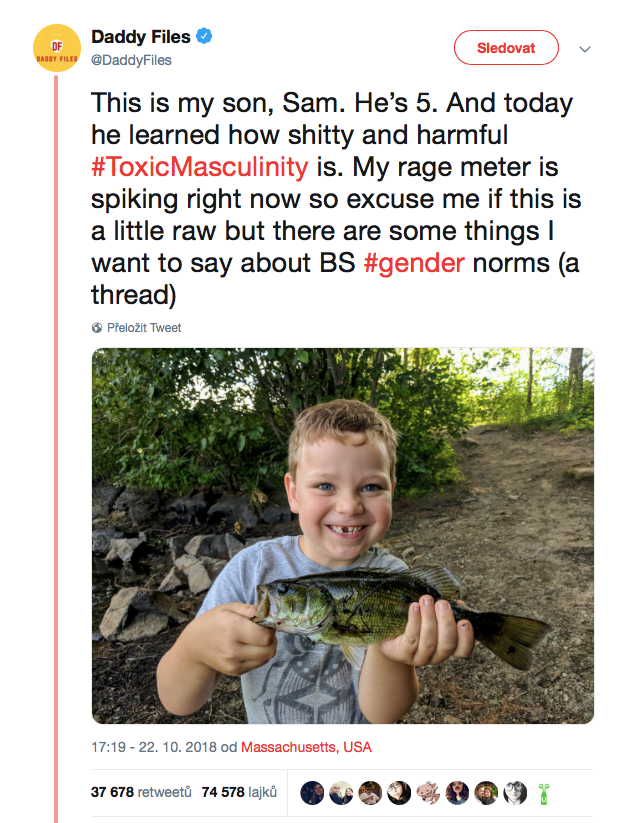View the 74 578 lajků list

239,792
